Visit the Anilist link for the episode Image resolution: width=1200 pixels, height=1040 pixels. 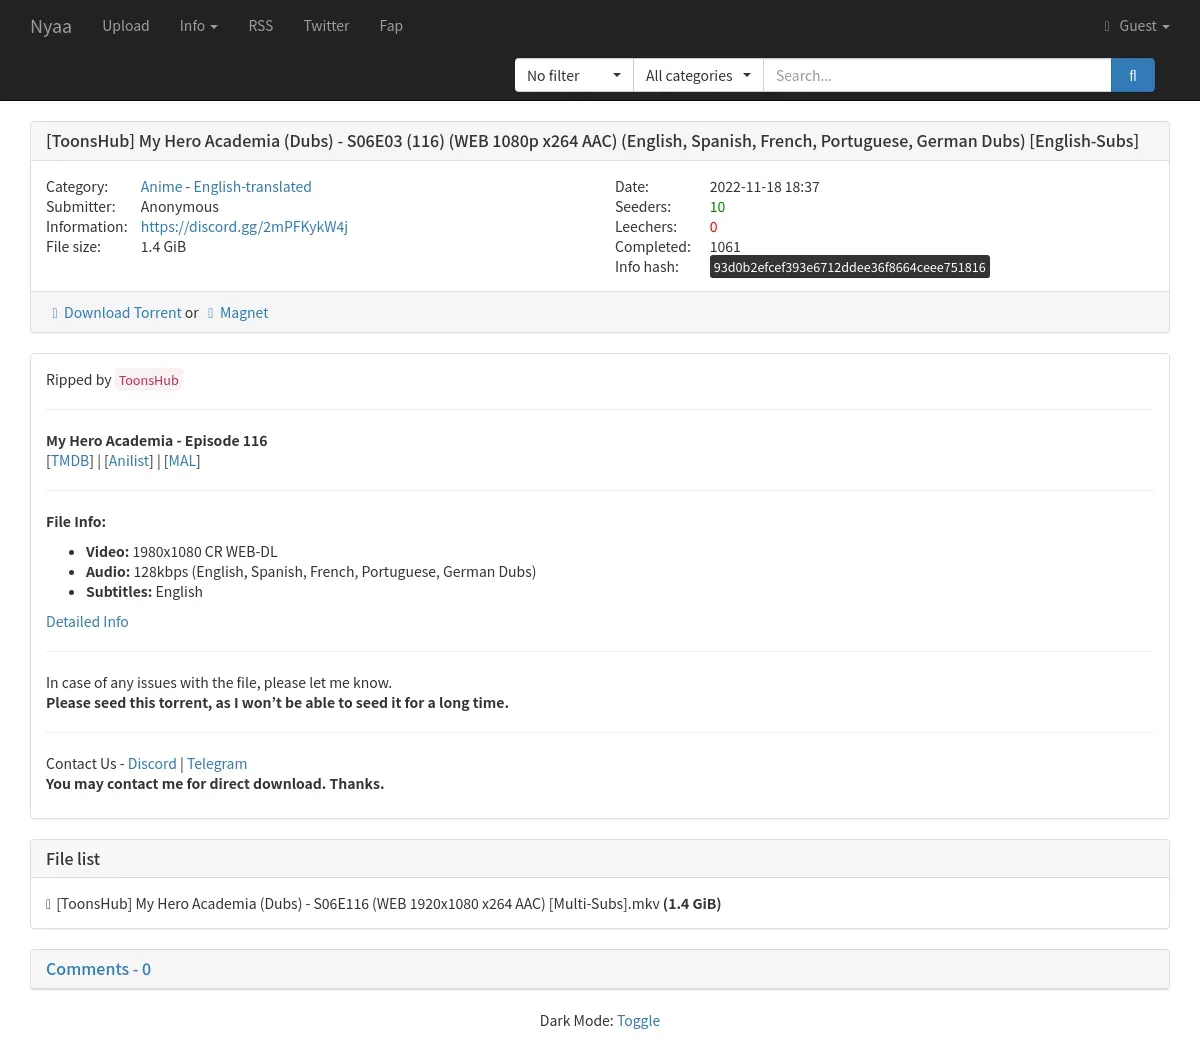[129, 461]
